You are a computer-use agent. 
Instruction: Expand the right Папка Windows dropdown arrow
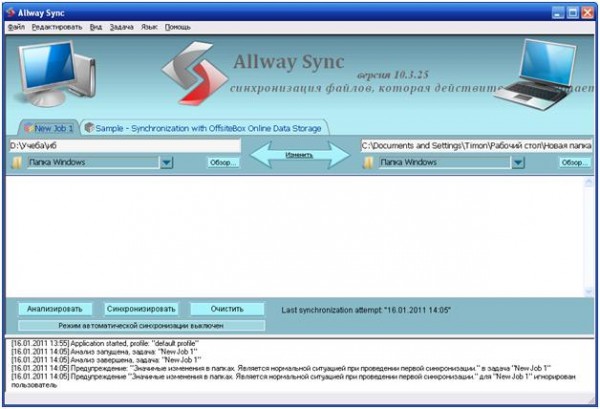518,163
